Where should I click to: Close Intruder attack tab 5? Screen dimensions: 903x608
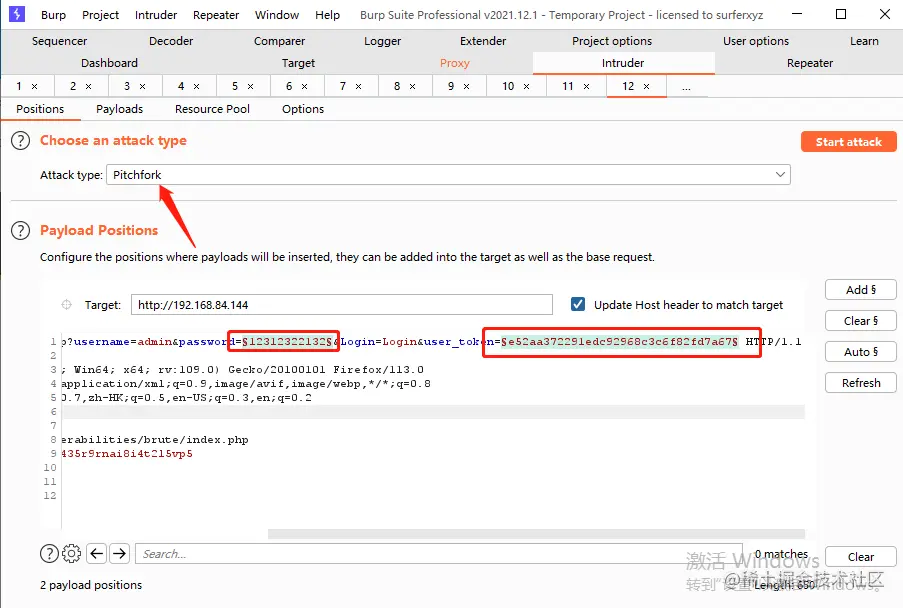point(251,86)
